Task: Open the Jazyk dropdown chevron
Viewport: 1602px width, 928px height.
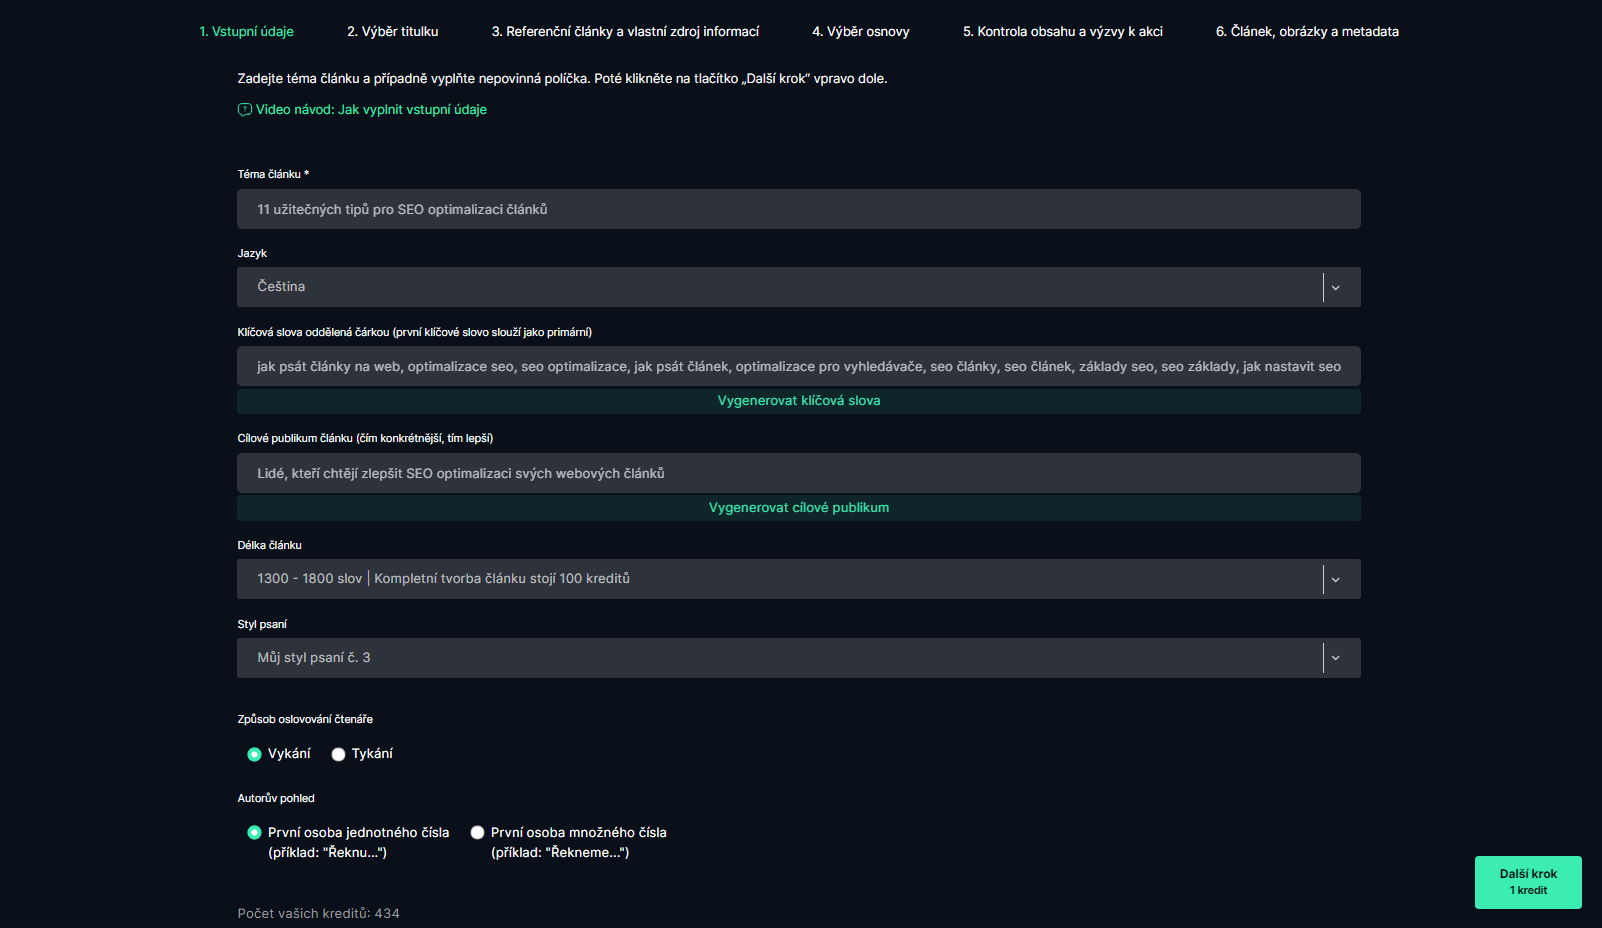Action: tap(1335, 288)
